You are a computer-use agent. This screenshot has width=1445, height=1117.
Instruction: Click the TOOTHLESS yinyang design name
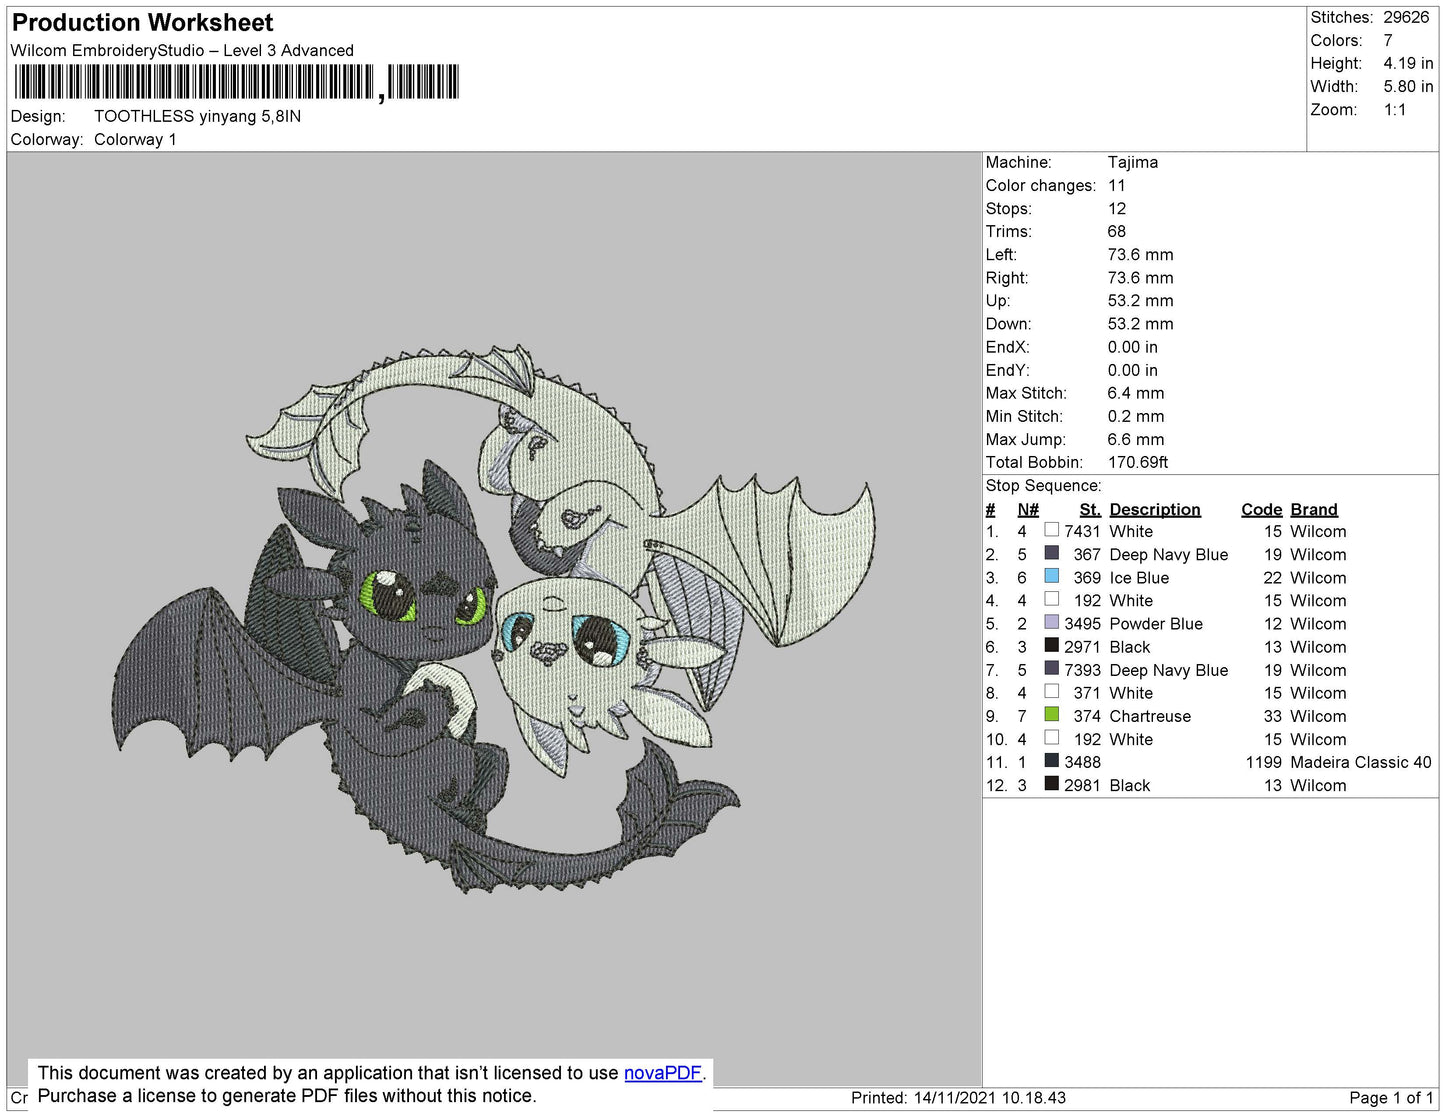(197, 116)
